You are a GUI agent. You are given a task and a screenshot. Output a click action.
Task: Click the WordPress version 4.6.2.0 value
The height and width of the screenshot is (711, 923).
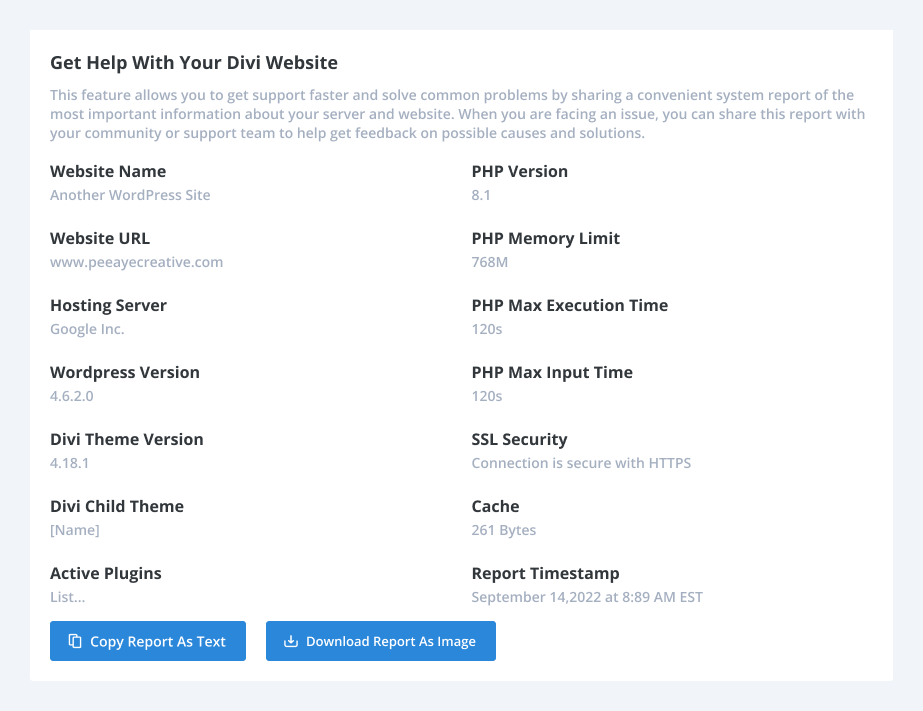[x=72, y=396]
